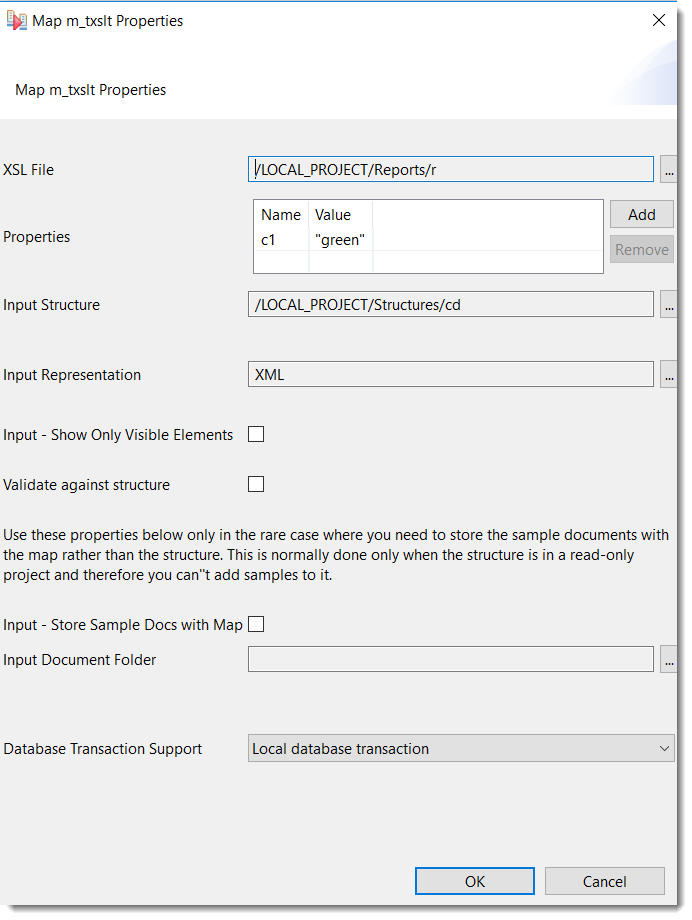Click the Name column header
692x920 pixels.
click(281, 214)
